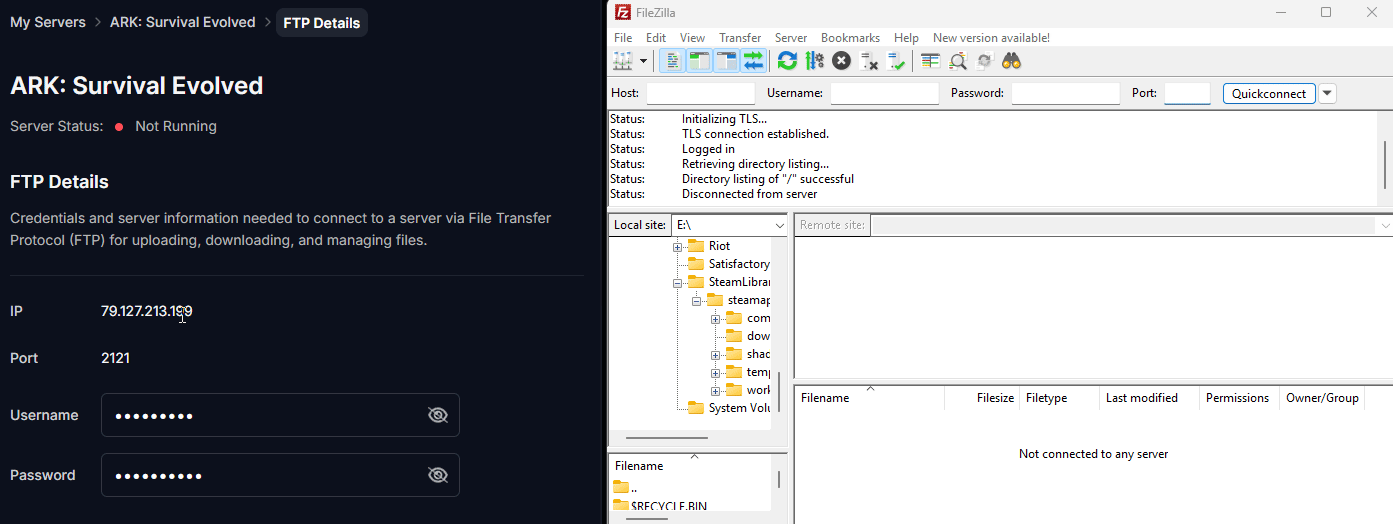Viewport: 1393px width, 524px height.
Task: Expand the 'temp' folder node
Action: pos(715,372)
